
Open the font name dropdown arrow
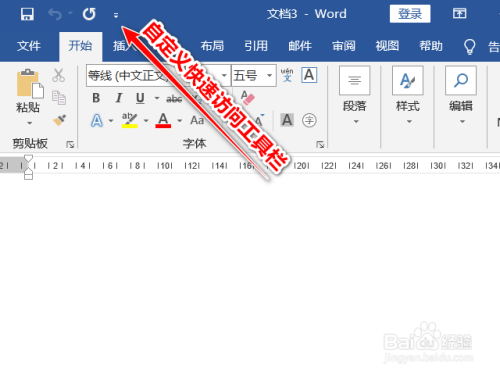(224, 76)
